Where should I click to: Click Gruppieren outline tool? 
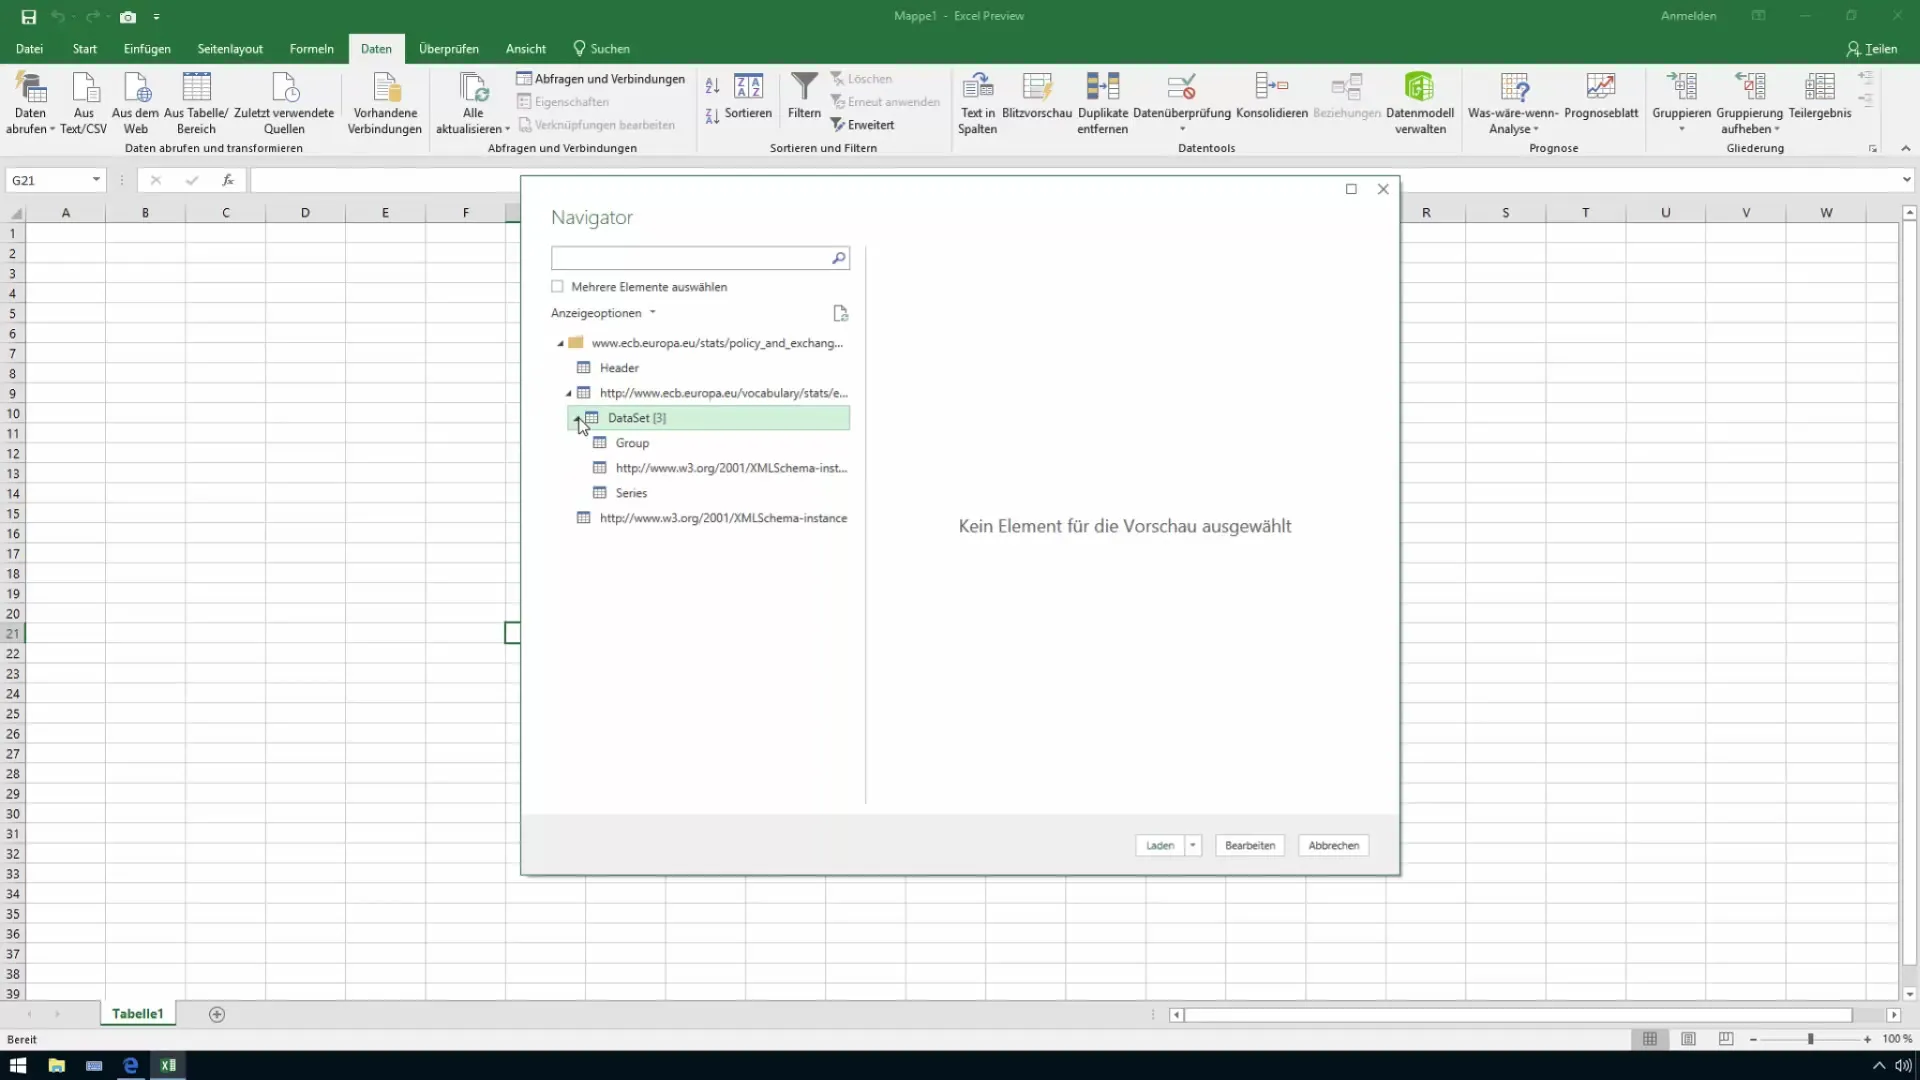pos(1681,103)
